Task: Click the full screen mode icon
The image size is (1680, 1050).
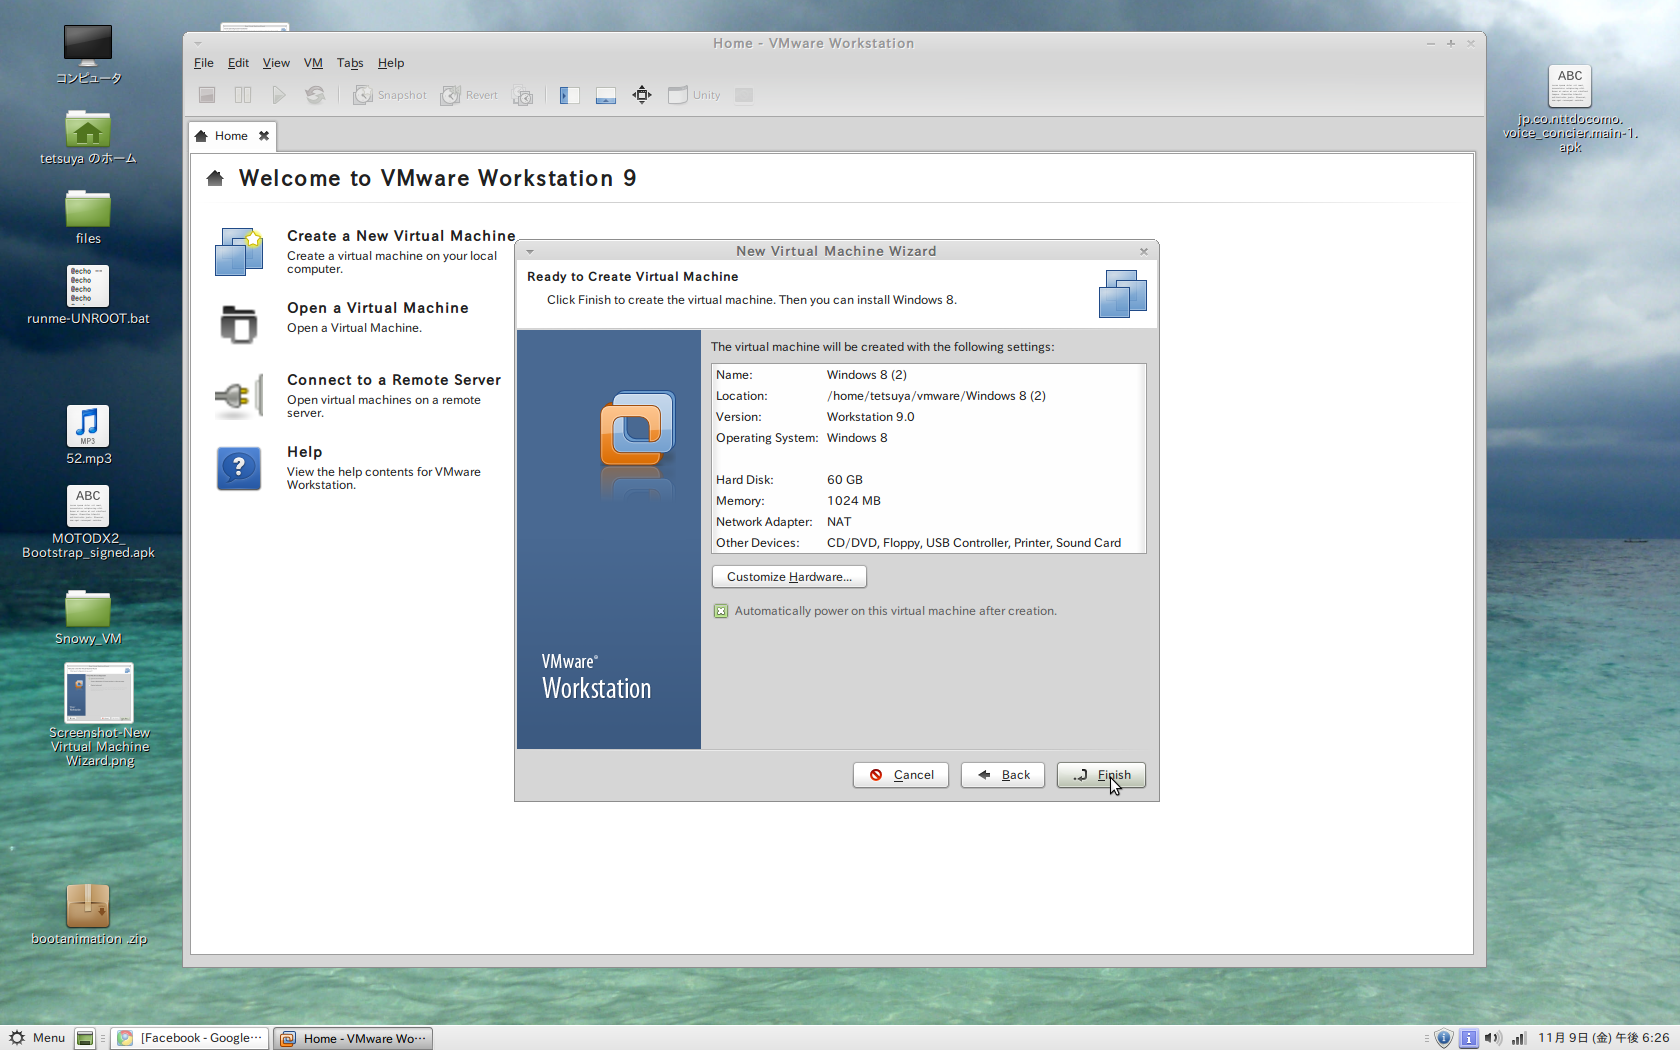Action: [x=642, y=95]
